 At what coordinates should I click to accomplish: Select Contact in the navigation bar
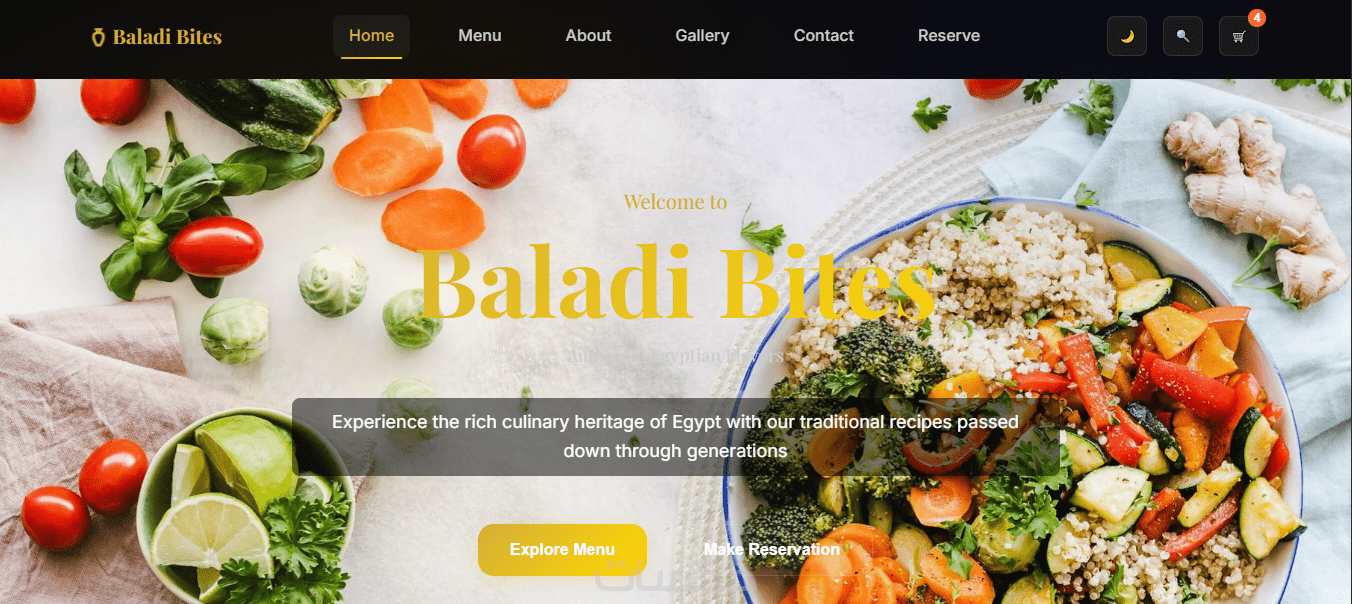coord(824,36)
